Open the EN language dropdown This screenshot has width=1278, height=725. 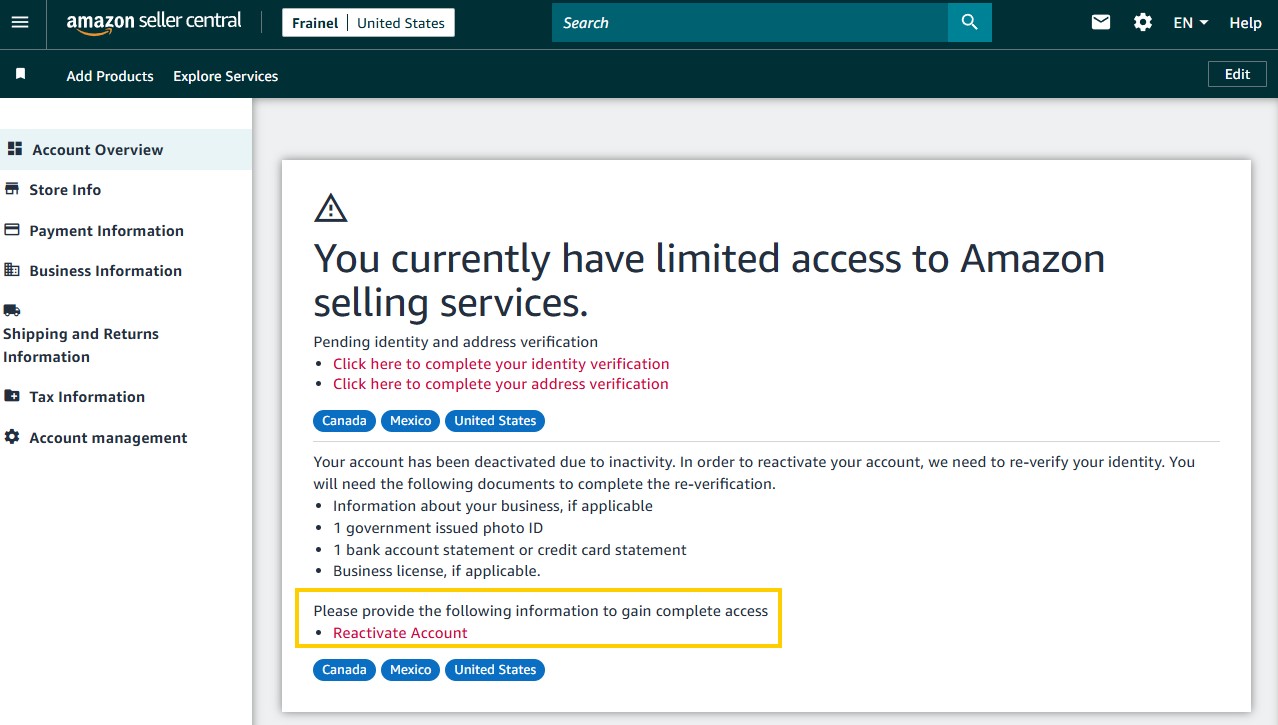tap(1190, 22)
